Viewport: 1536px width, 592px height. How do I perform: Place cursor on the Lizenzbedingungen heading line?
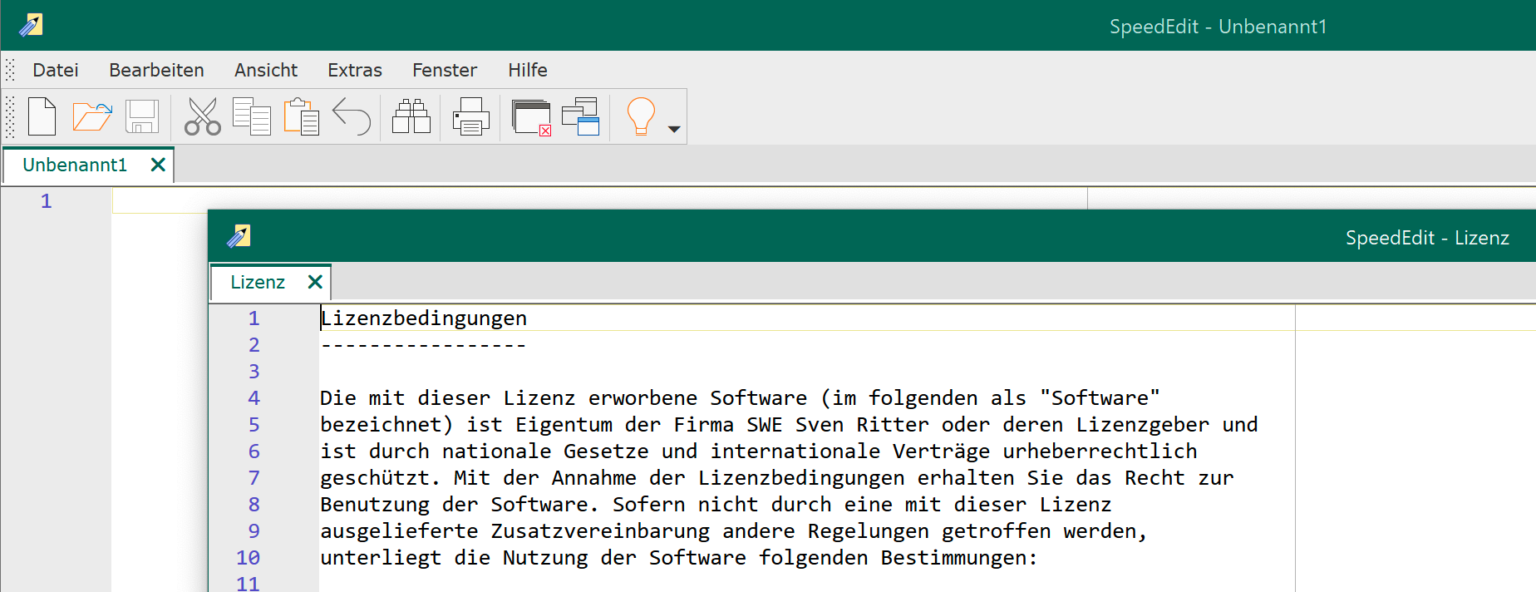(423, 318)
